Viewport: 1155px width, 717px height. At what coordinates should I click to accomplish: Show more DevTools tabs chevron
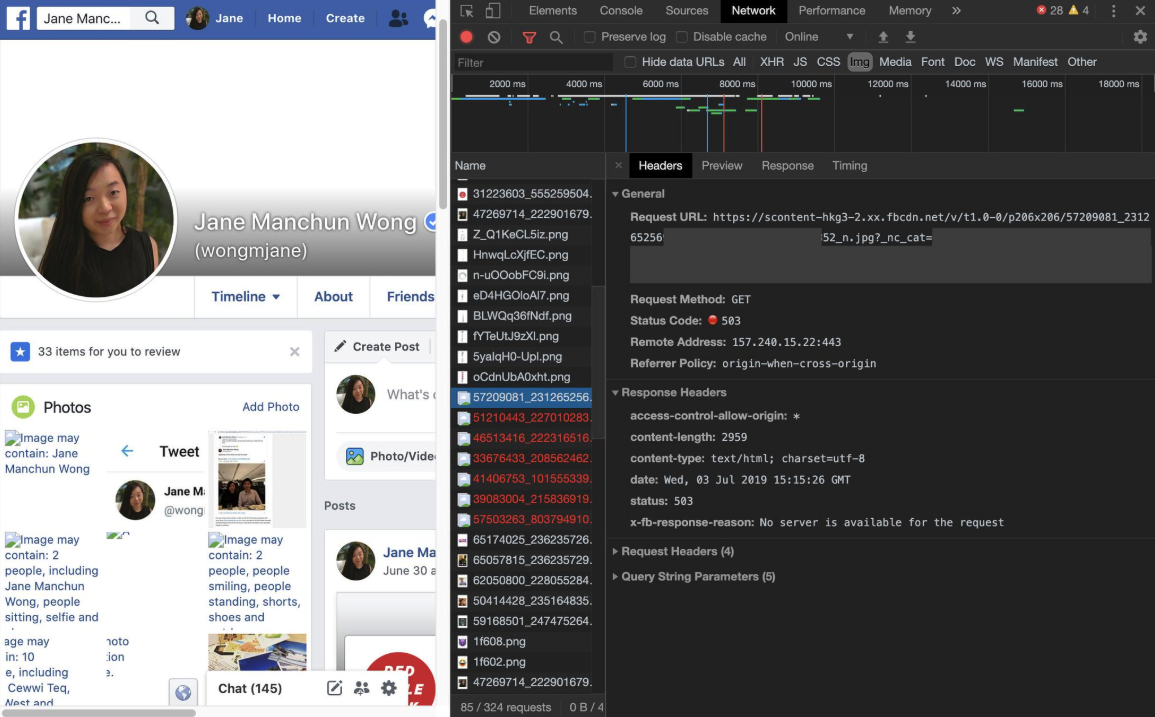coord(956,10)
